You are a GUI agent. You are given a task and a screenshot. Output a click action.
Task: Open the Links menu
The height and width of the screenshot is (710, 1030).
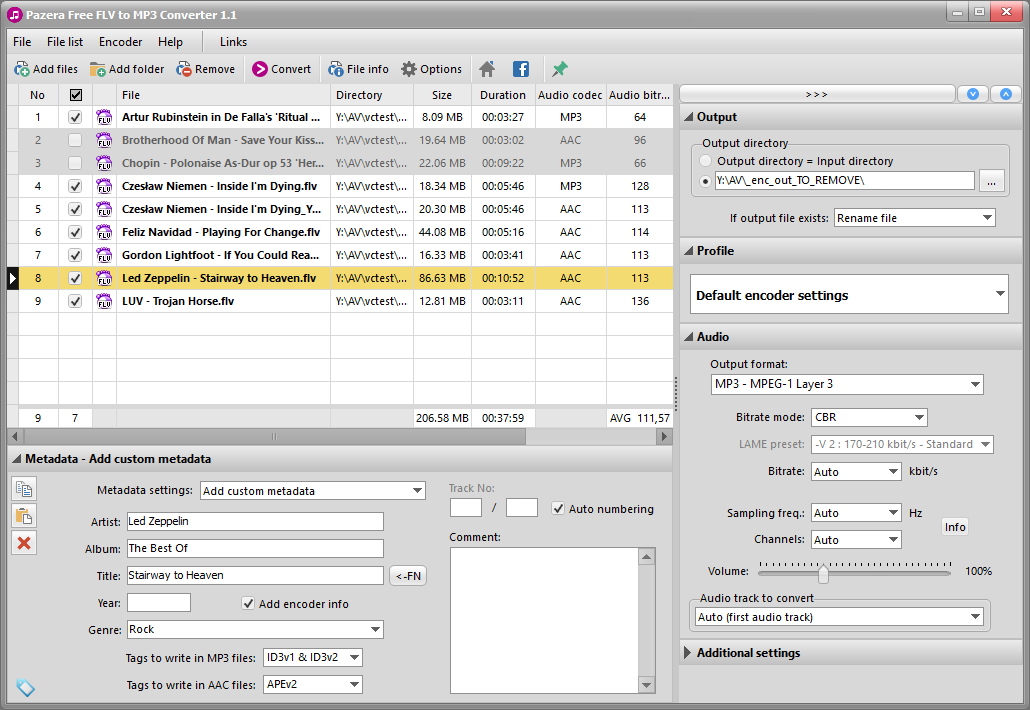click(233, 42)
